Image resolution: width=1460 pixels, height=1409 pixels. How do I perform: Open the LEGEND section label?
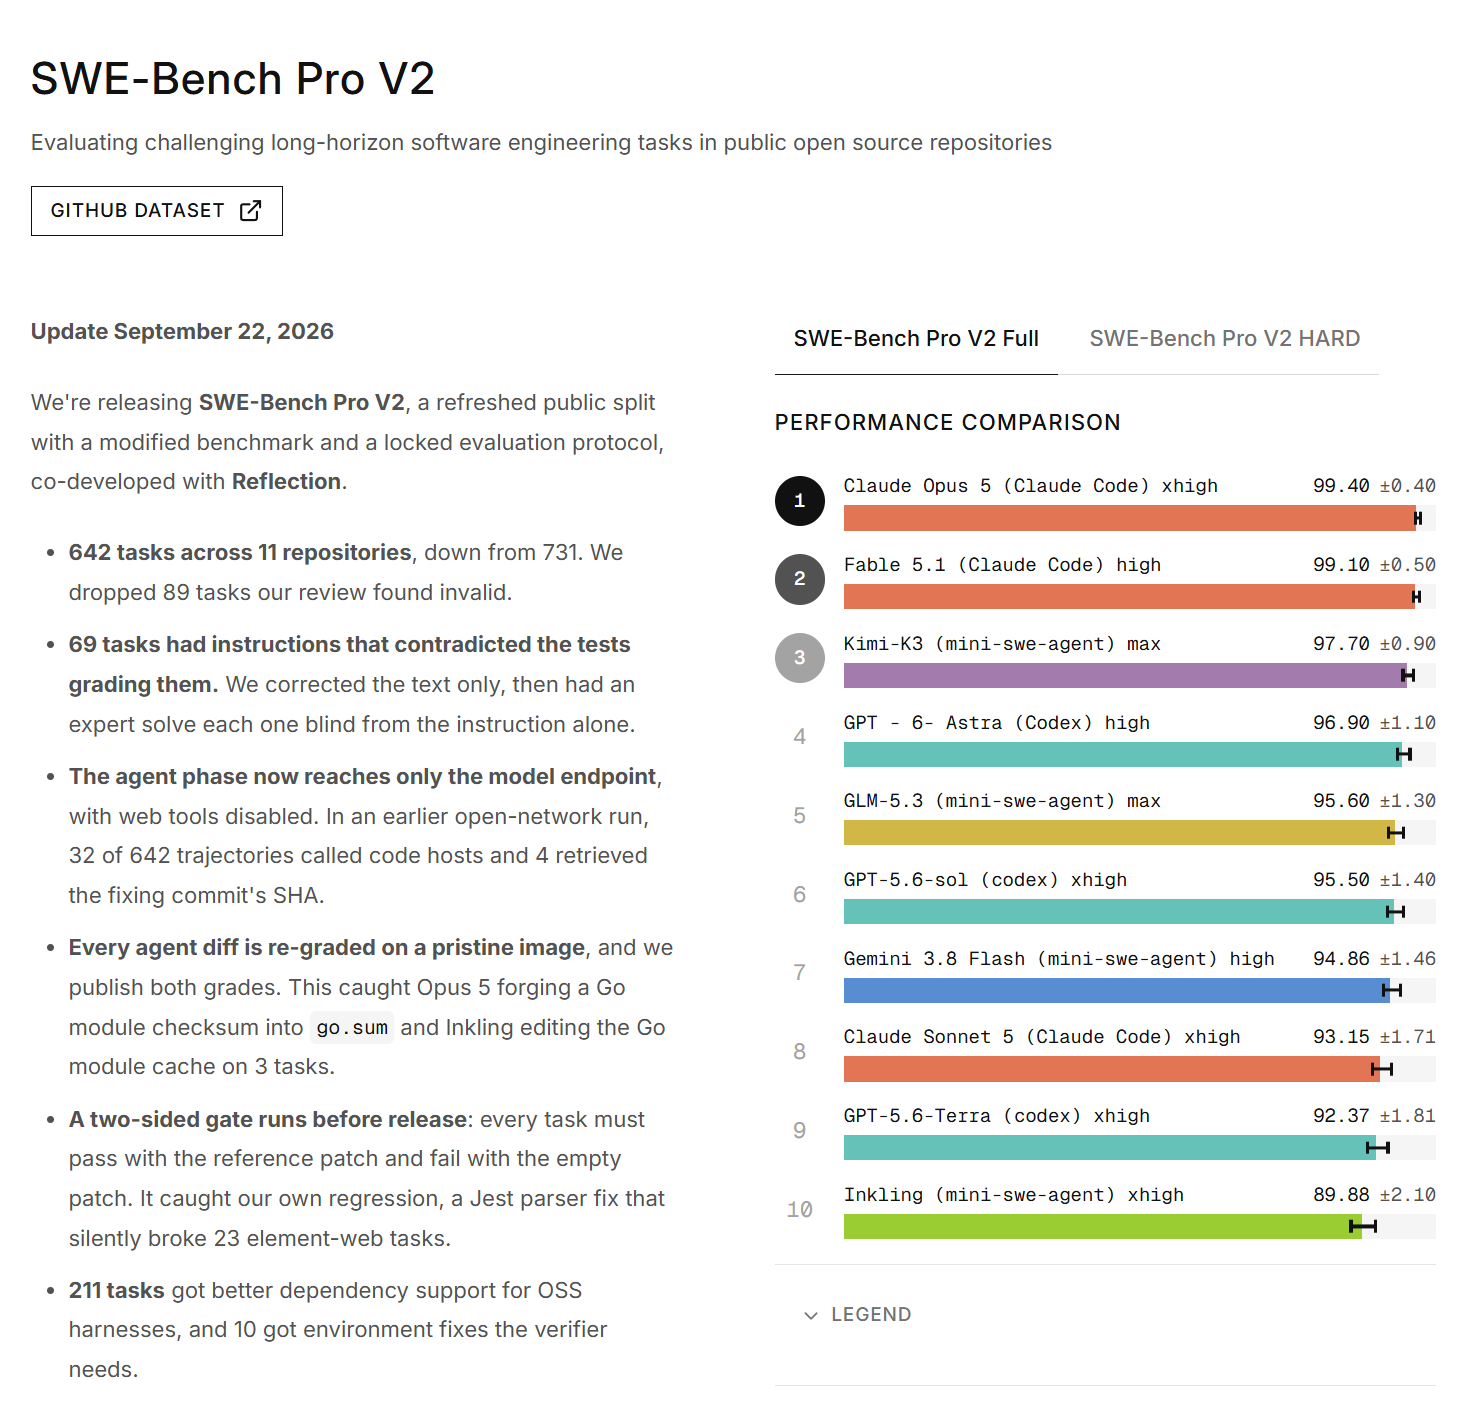pos(871,1315)
